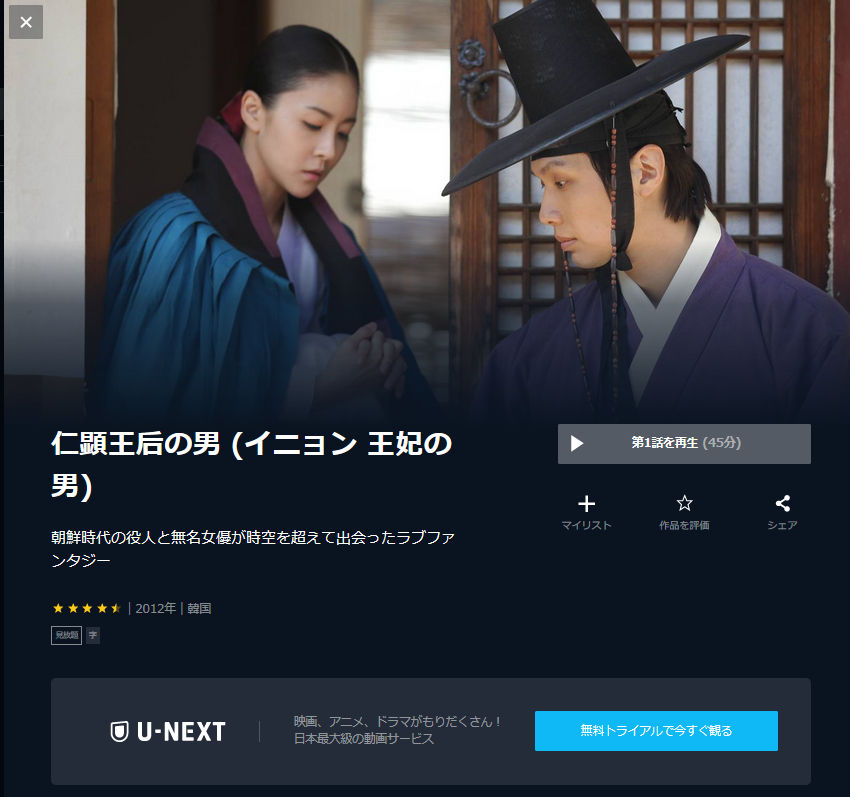The height and width of the screenshot is (797, 850).
Task: Select the 2012年 release year
Action: pyautogui.click(x=156, y=608)
